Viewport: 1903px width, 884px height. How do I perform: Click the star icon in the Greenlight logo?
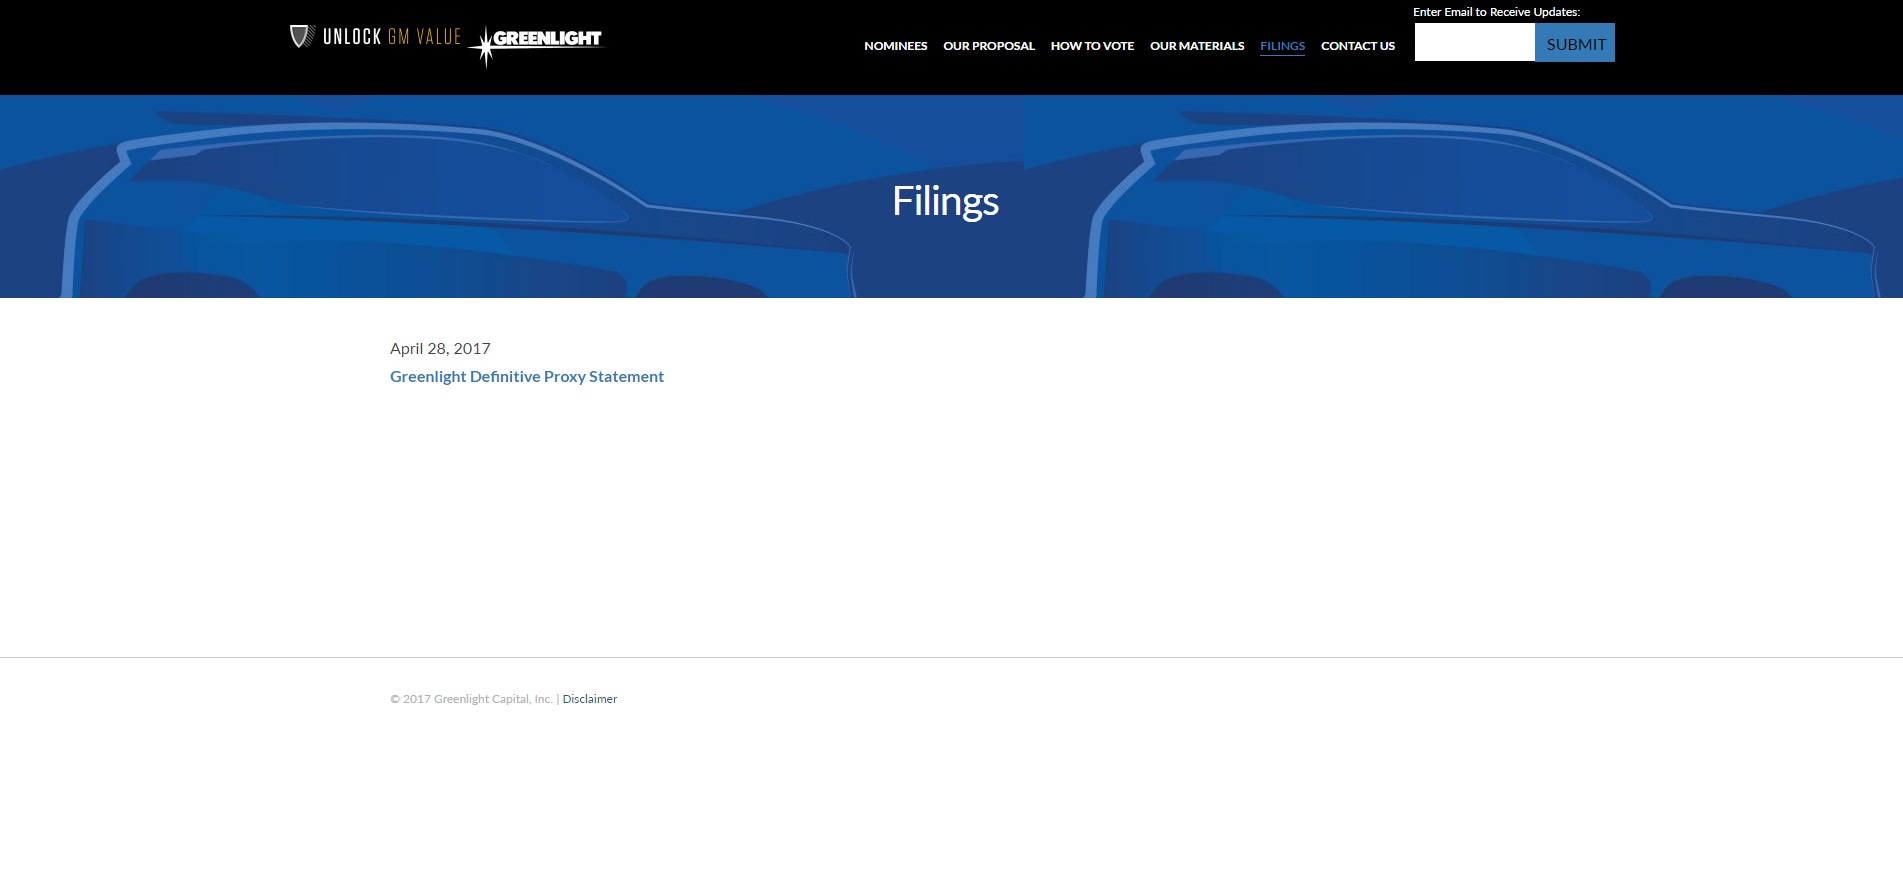tap(484, 47)
